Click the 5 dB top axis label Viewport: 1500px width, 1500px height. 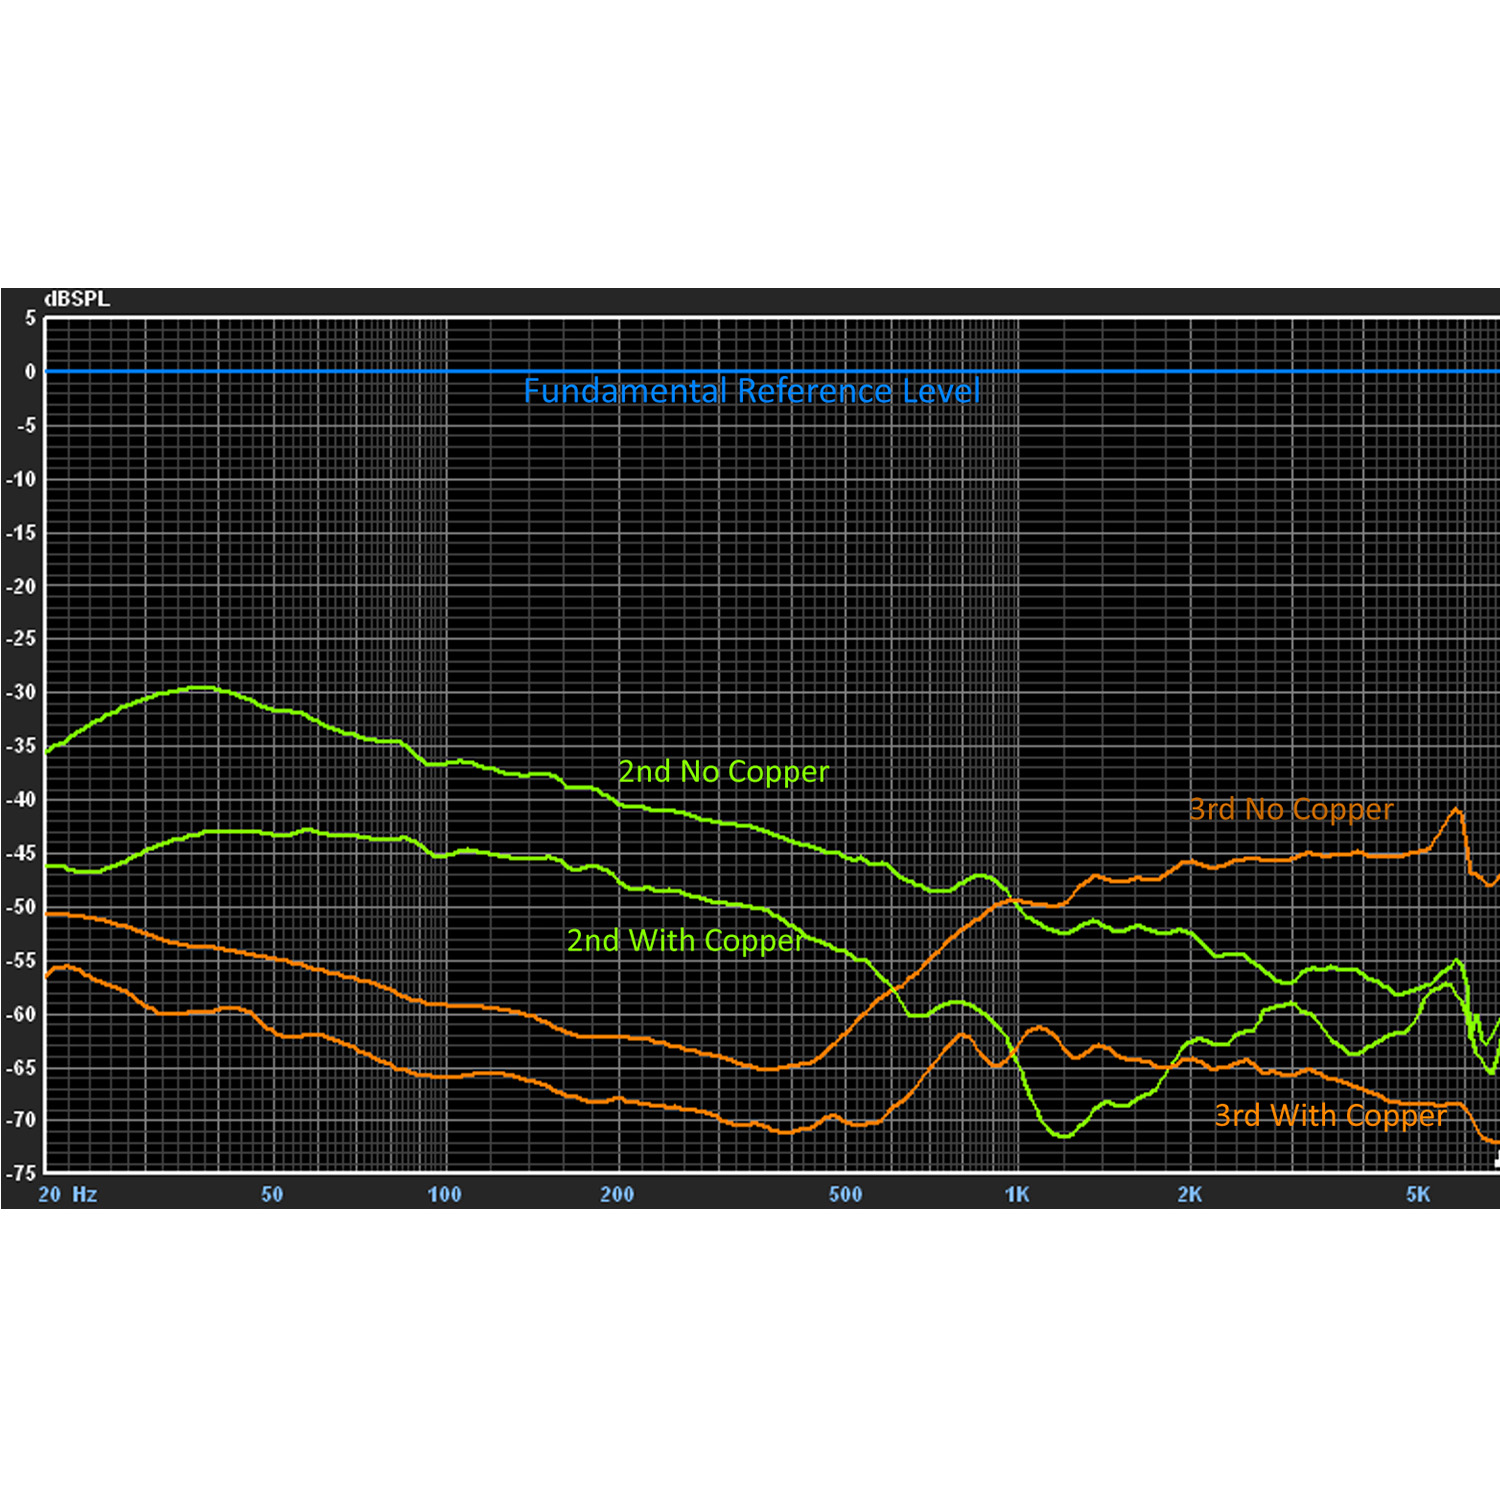coord(30,318)
